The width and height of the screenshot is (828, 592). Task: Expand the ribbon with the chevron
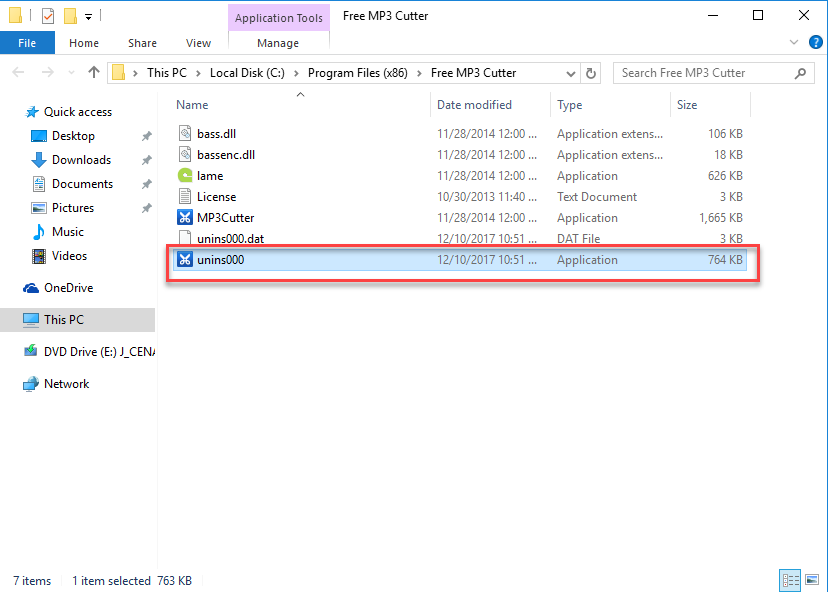tap(794, 42)
